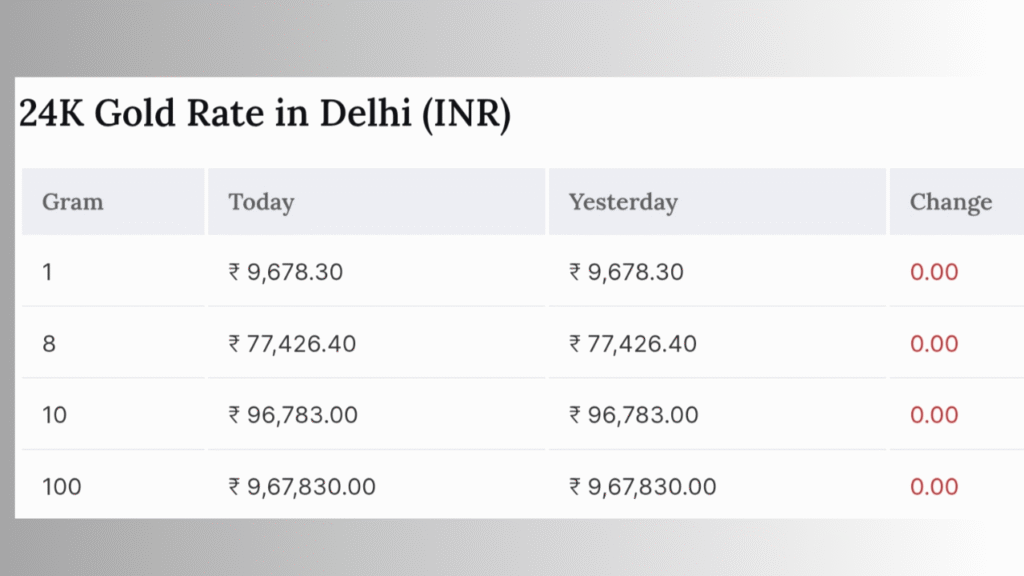
Task: Click yesterday's price ₹ 96,783.00
Action: click(x=633, y=415)
